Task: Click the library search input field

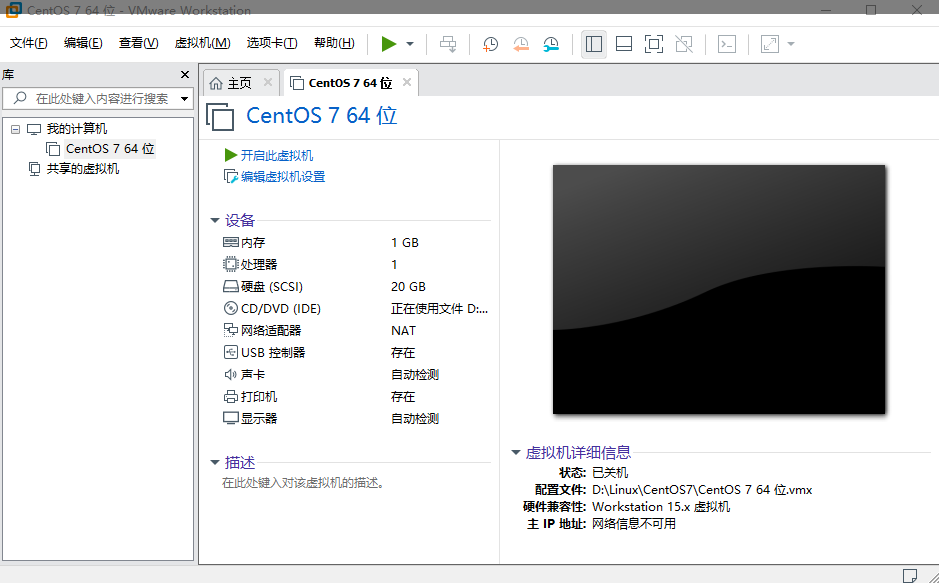Action: pyautogui.click(x=98, y=98)
